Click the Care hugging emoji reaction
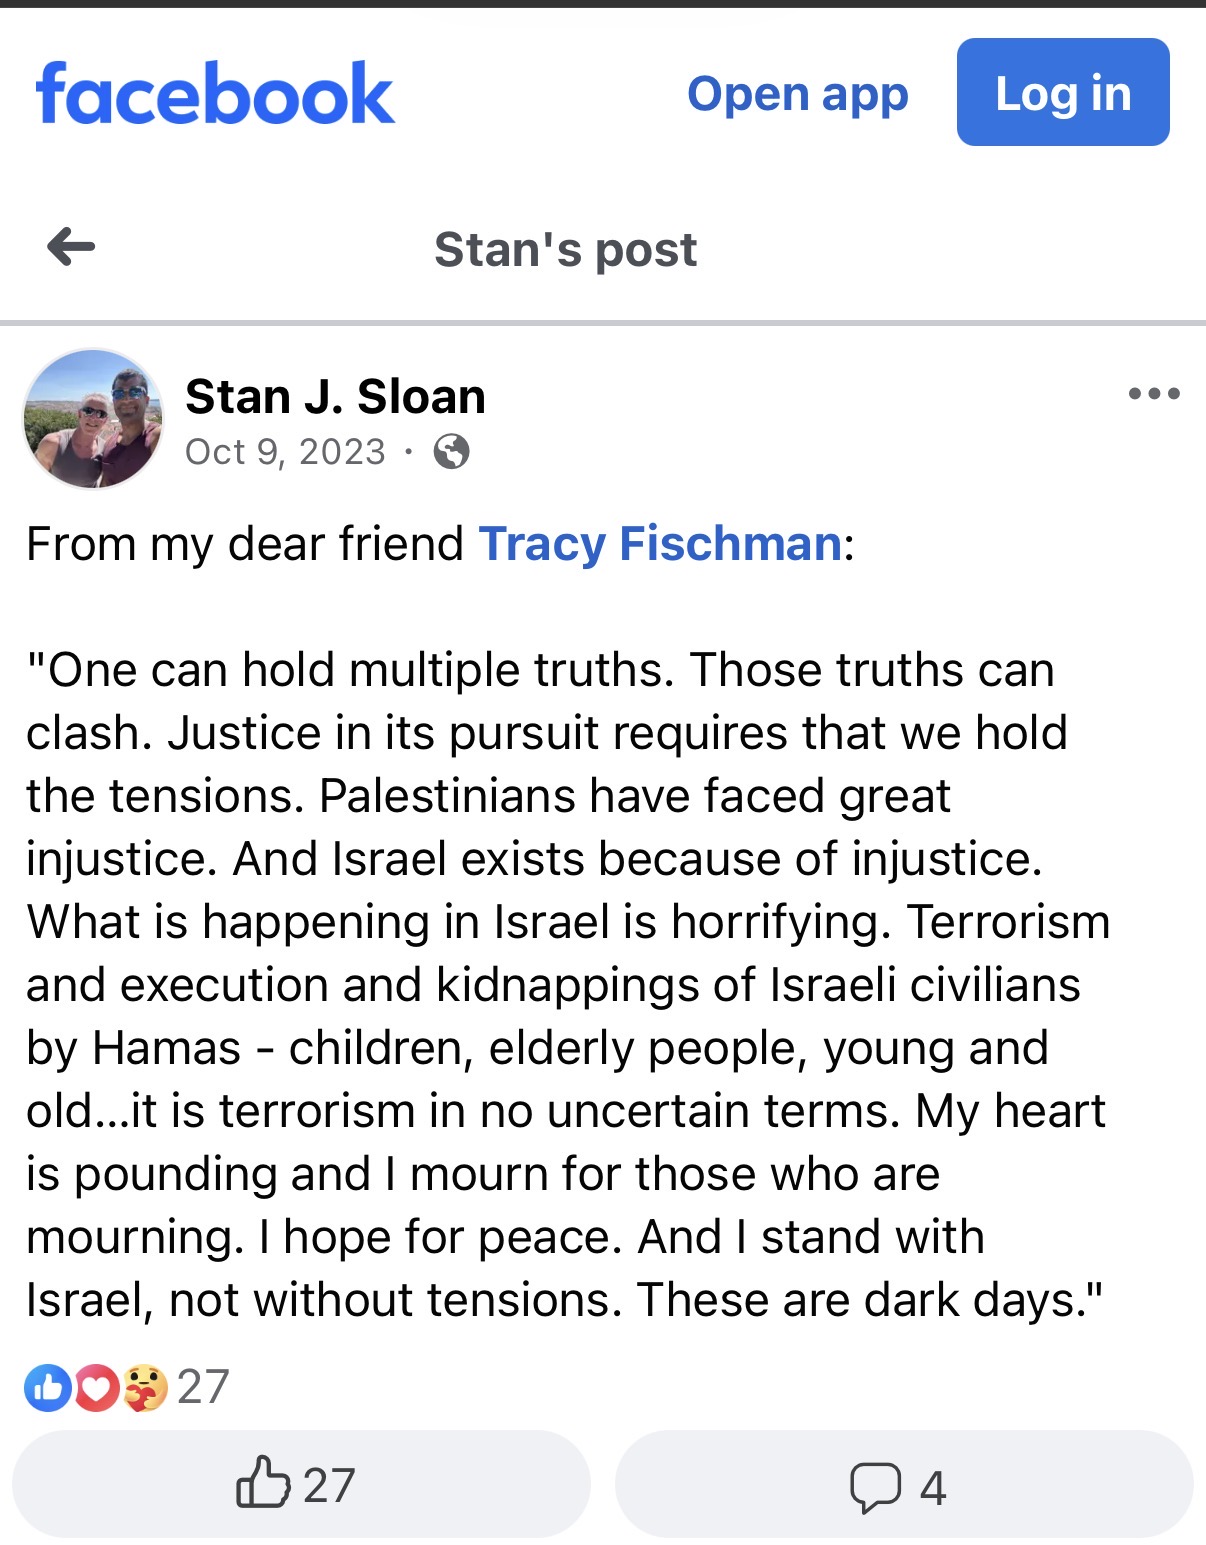The image size is (1206, 1545). click(x=145, y=1388)
